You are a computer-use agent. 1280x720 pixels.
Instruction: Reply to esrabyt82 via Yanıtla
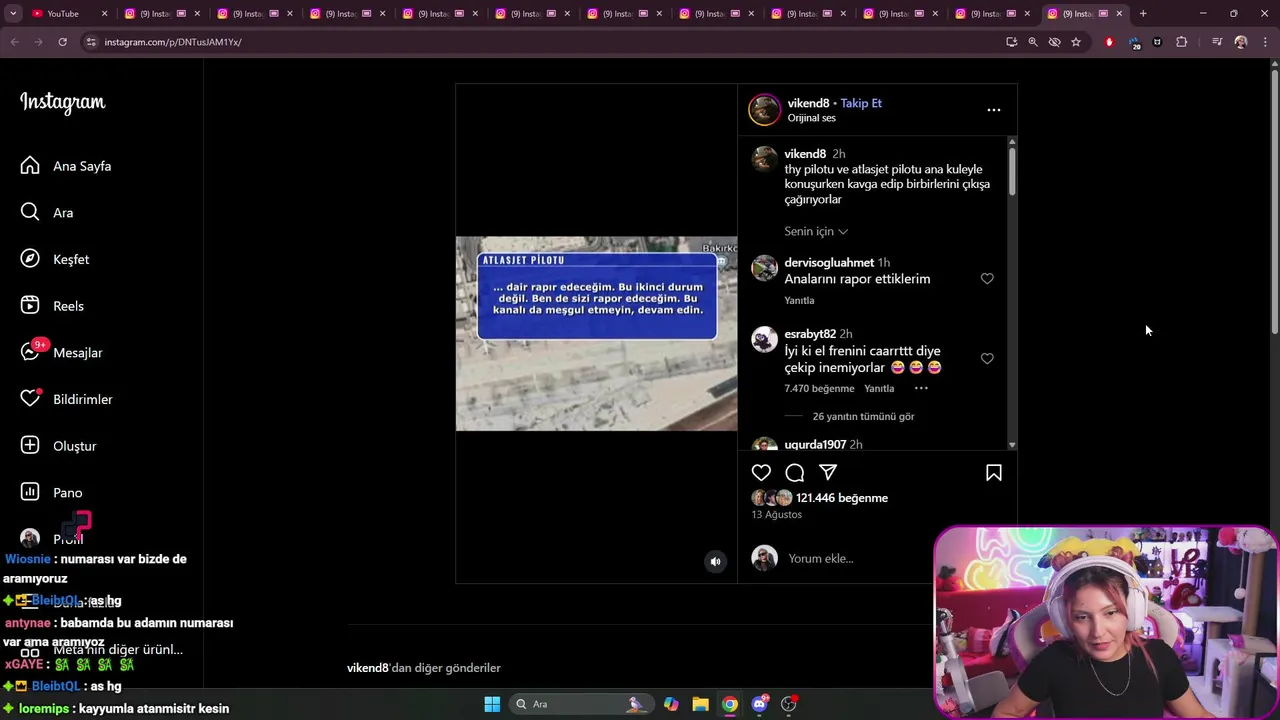[879, 388]
